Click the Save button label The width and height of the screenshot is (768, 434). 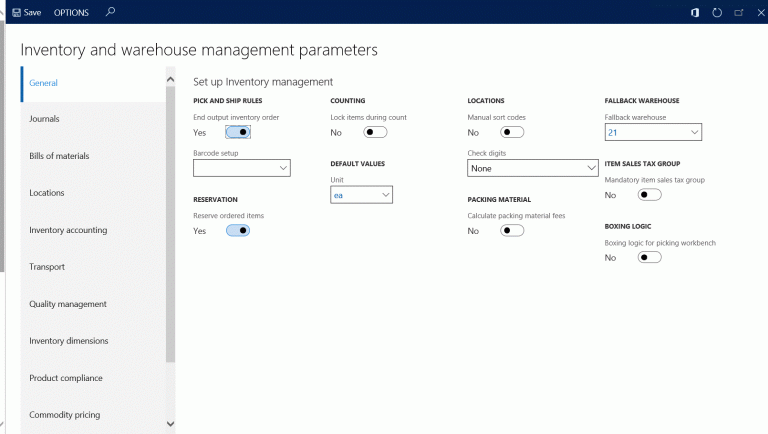pos(32,13)
